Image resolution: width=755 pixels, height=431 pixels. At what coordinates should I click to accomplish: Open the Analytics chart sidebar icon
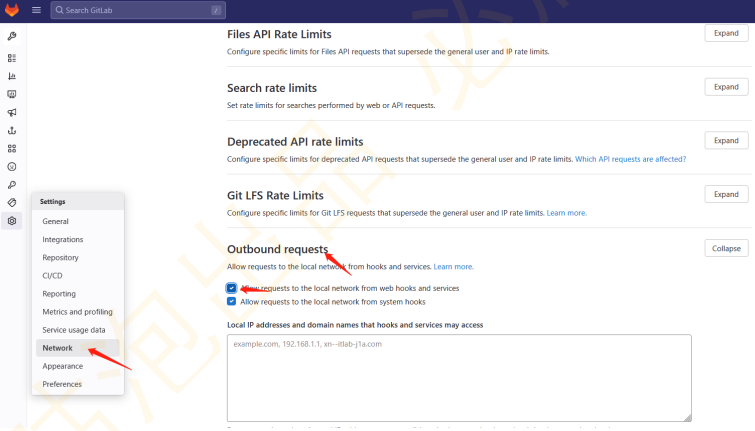(12, 76)
